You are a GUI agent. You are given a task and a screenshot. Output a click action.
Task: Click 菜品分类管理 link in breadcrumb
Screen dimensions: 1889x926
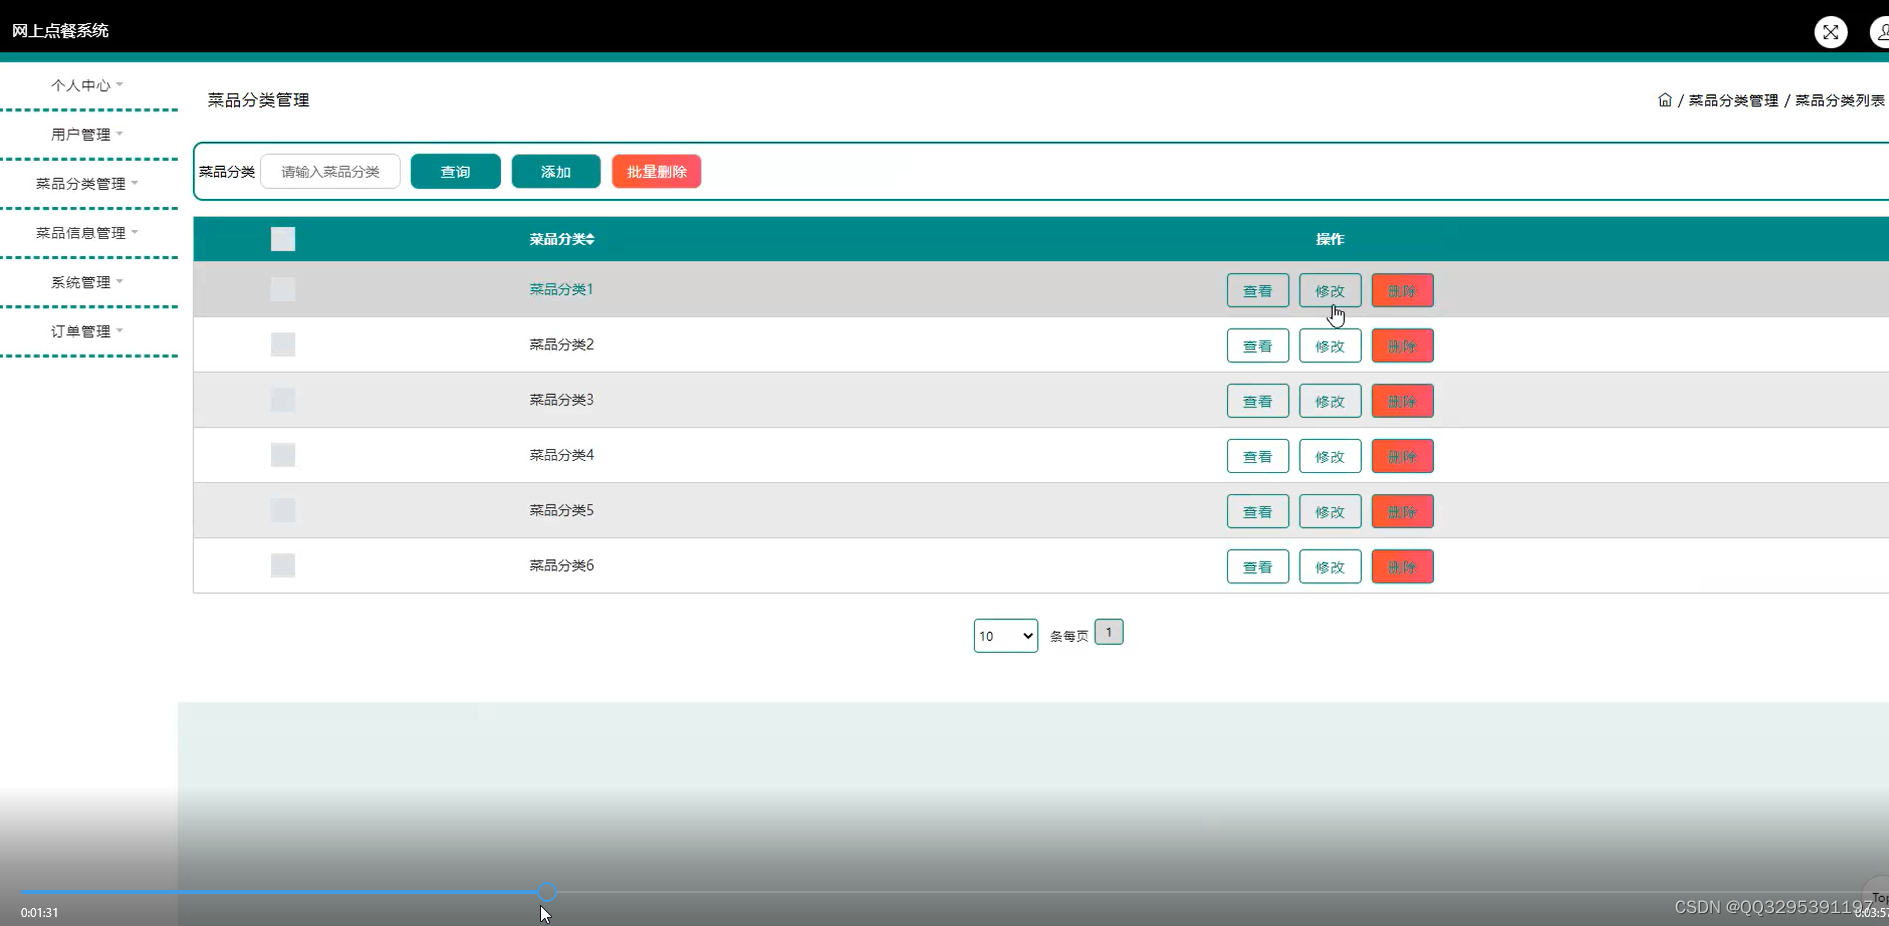click(1733, 100)
